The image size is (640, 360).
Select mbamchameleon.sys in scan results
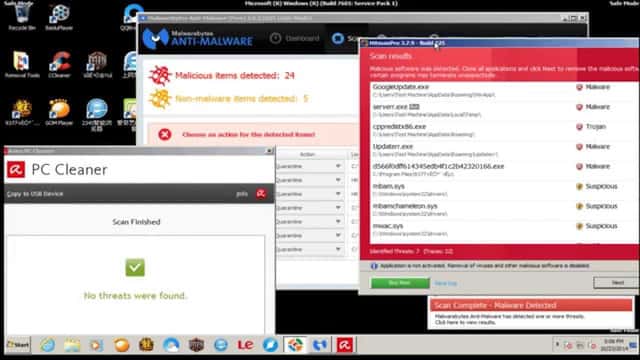(x=504, y=209)
